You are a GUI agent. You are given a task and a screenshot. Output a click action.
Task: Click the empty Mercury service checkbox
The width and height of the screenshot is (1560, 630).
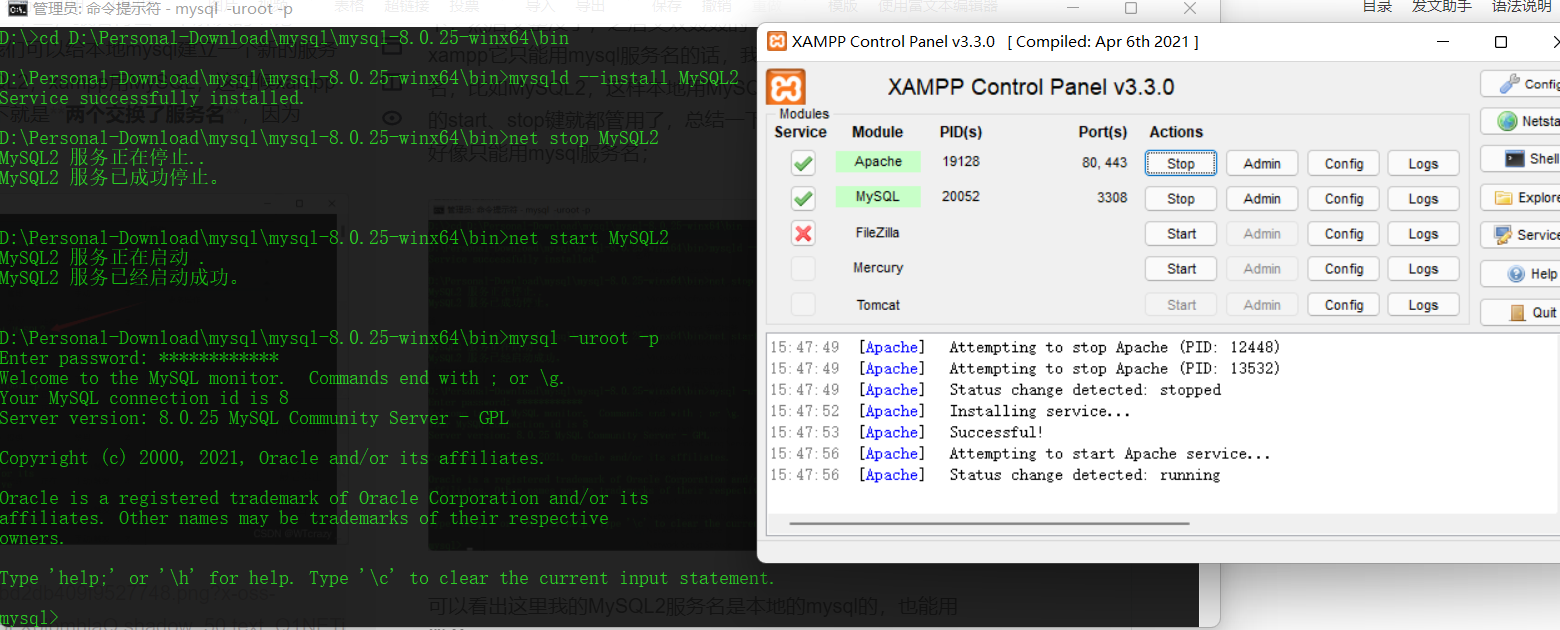803,269
